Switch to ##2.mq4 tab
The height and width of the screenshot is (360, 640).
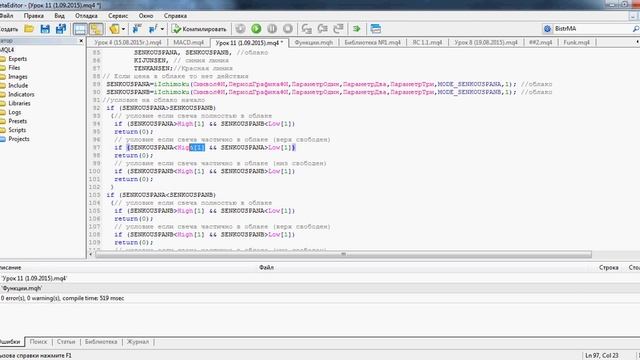[x=540, y=42]
